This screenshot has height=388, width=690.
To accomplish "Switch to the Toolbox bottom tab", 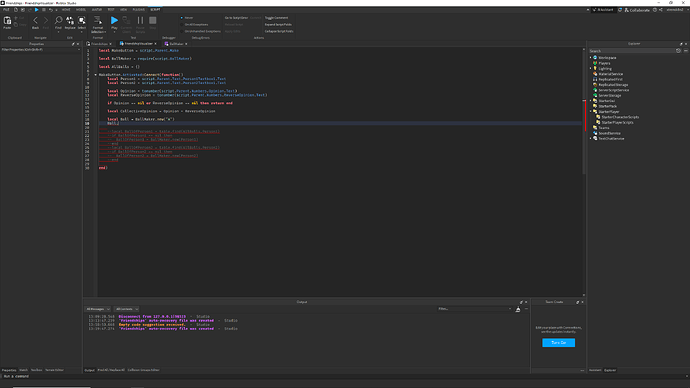I will pos(37,370).
